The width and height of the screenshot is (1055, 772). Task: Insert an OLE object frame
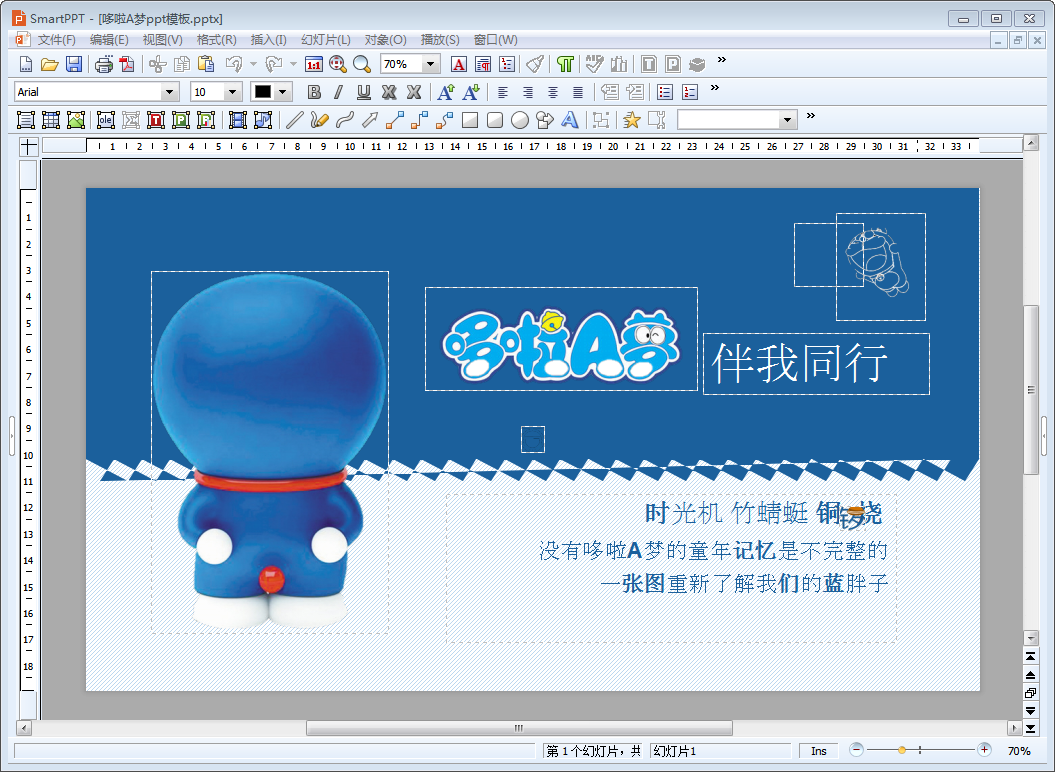106,120
